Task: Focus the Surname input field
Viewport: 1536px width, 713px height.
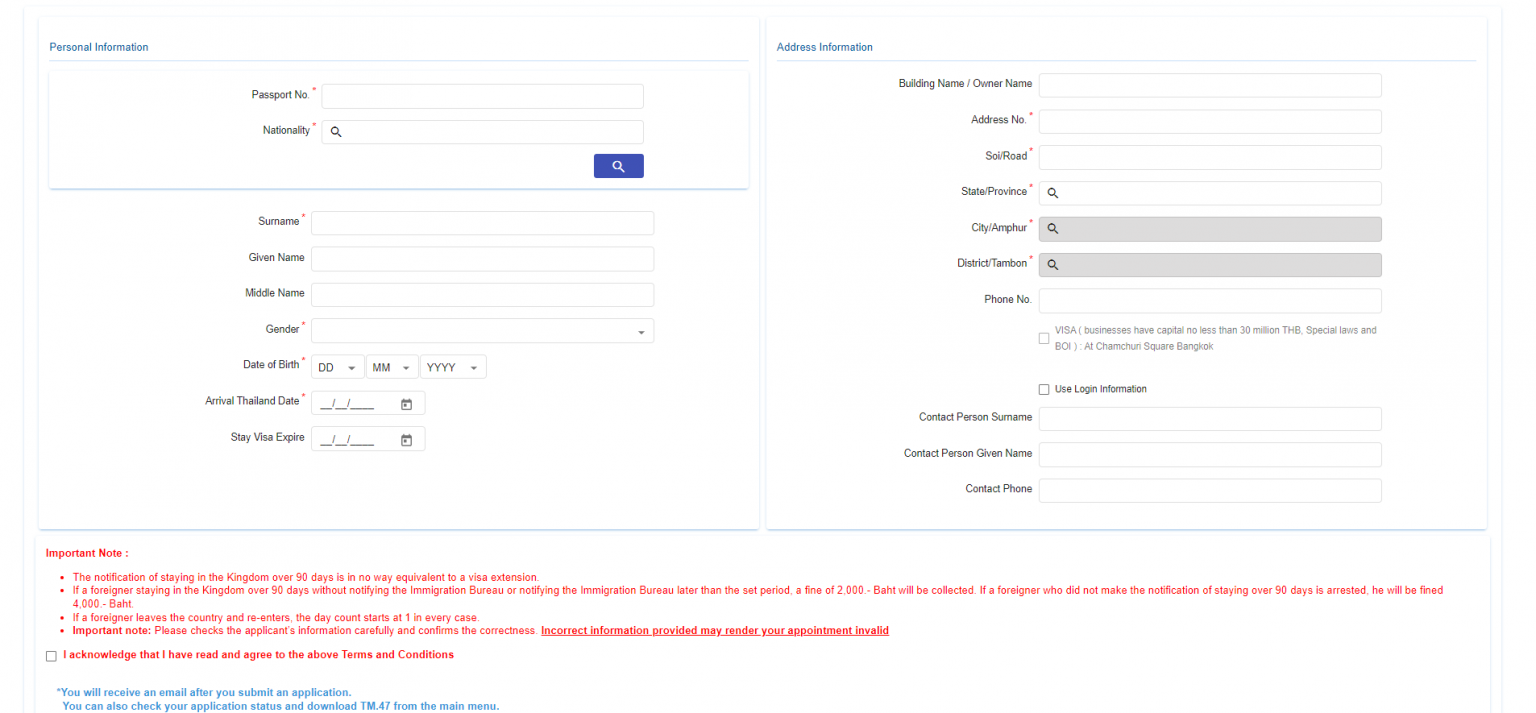Action: (482, 222)
